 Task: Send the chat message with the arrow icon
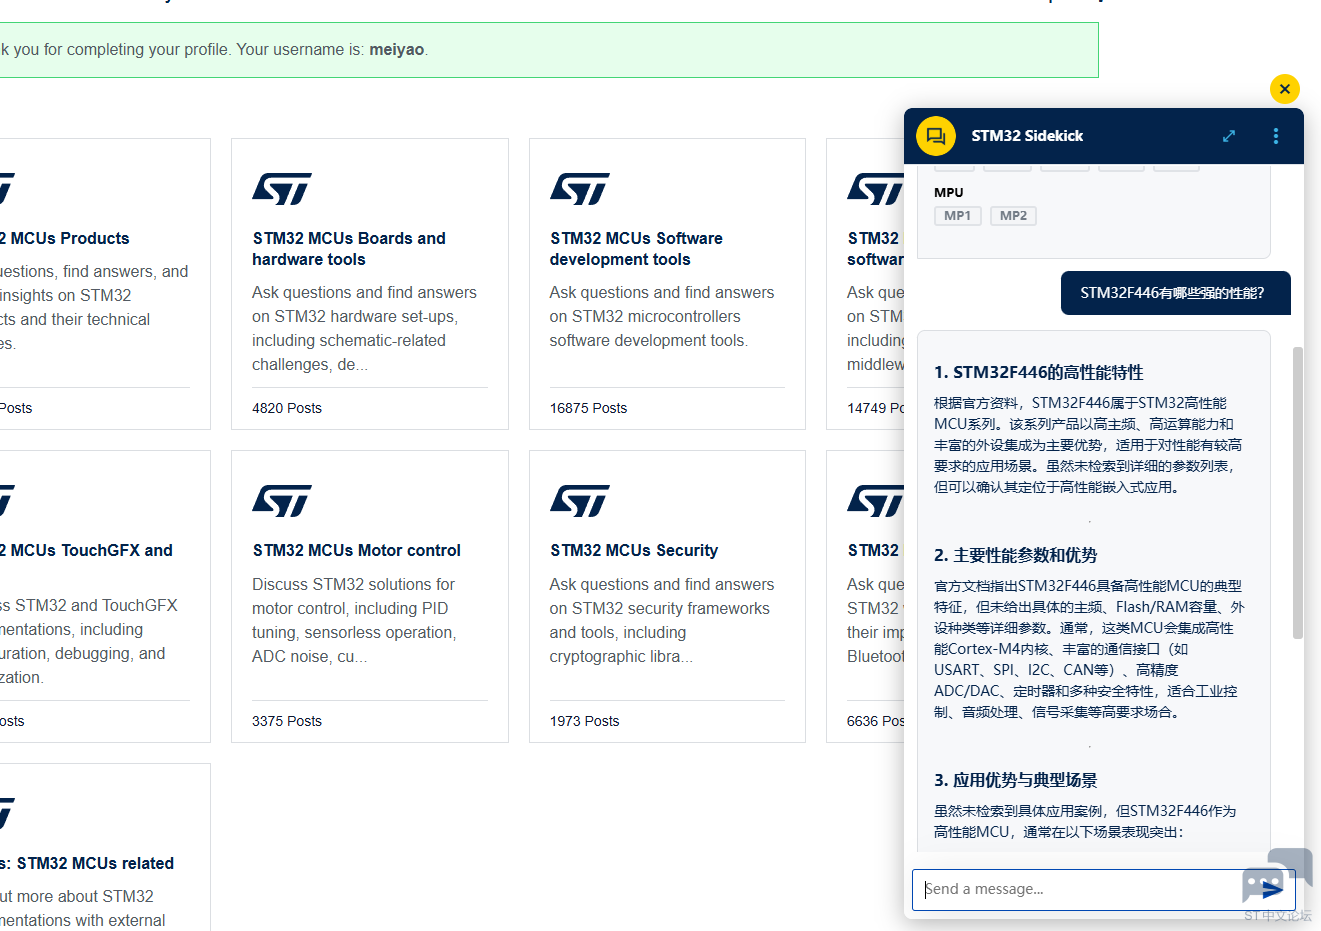(1271, 889)
